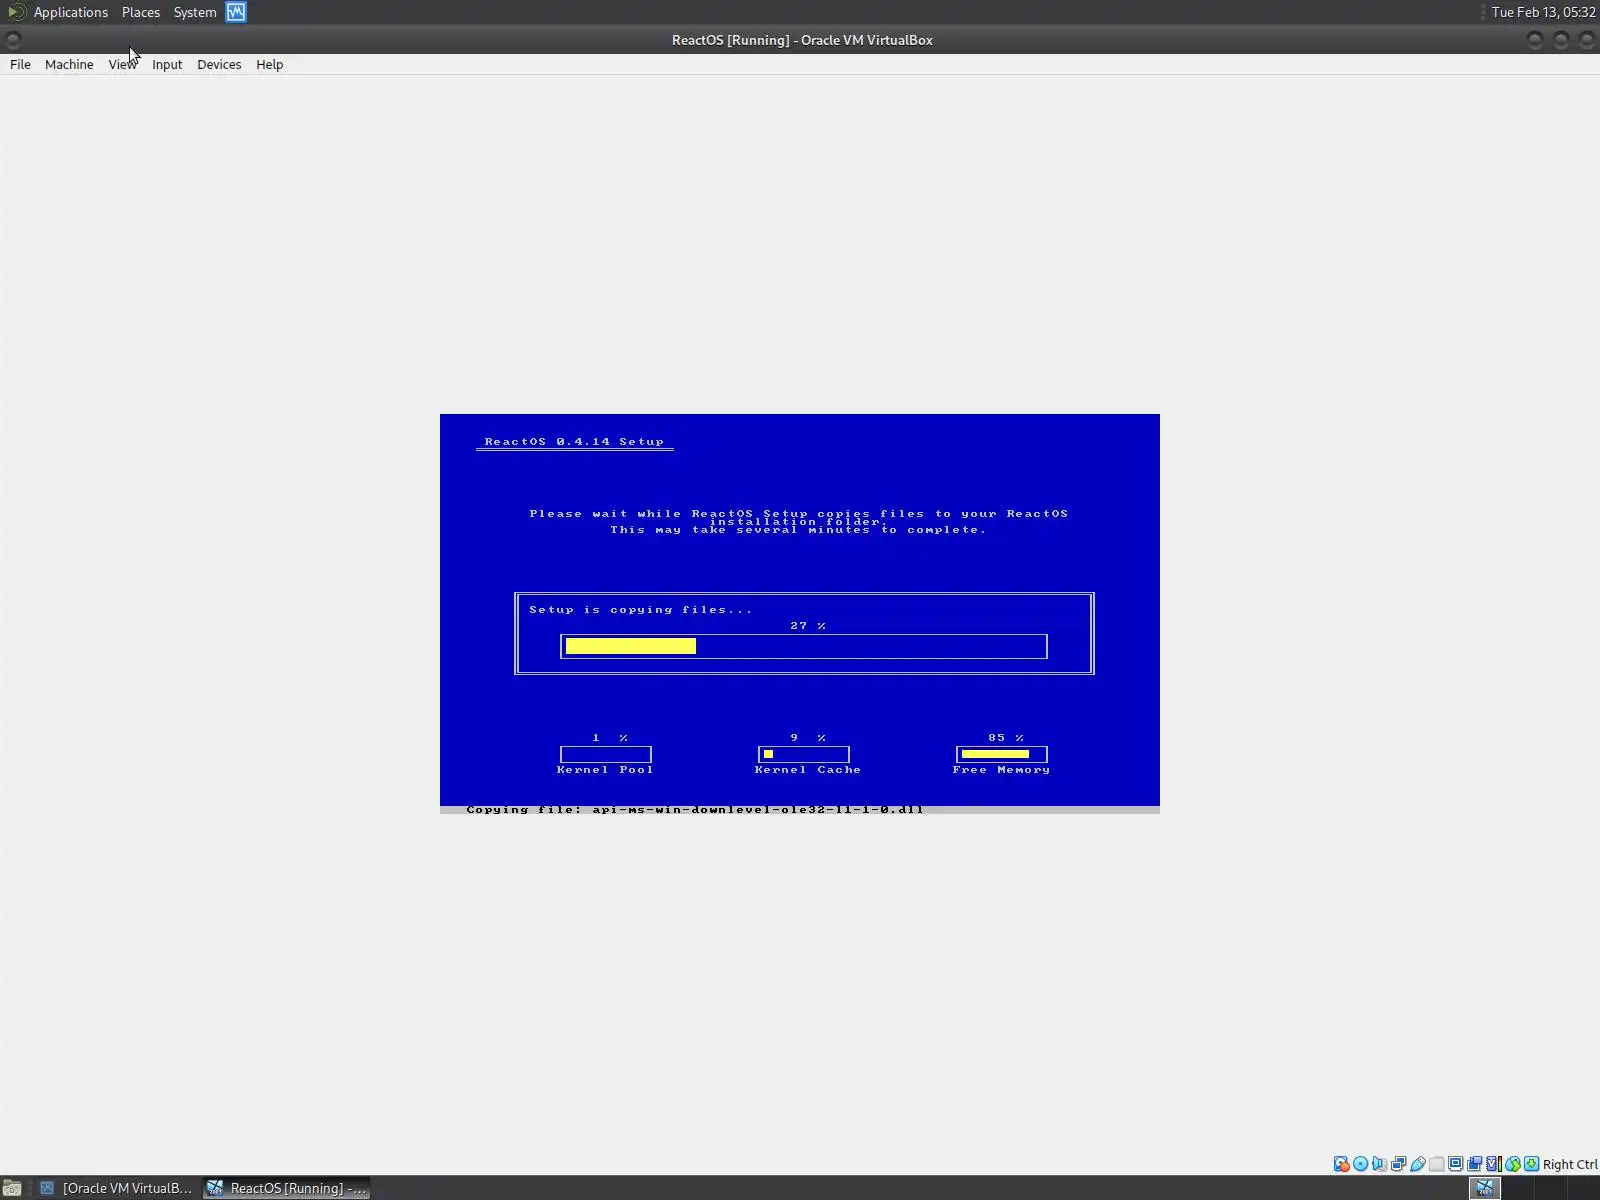Click the shared folders status icon
Image resolution: width=1600 pixels, height=1200 pixels.
[x=1437, y=1164]
